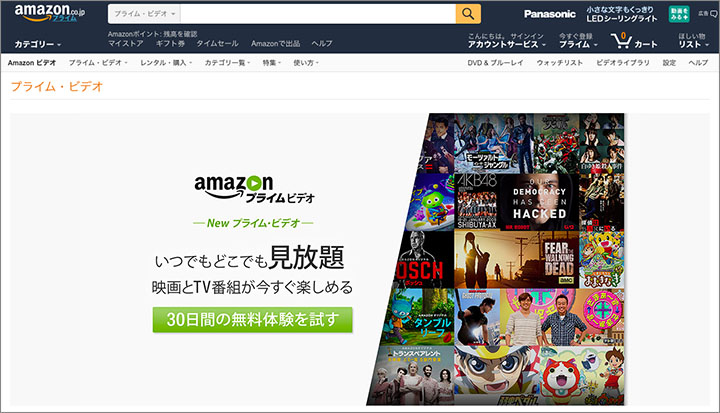The height and width of the screenshot is (413, 720).
Task: Select Amazon ビデオ nav item
Action: point(32,62)
